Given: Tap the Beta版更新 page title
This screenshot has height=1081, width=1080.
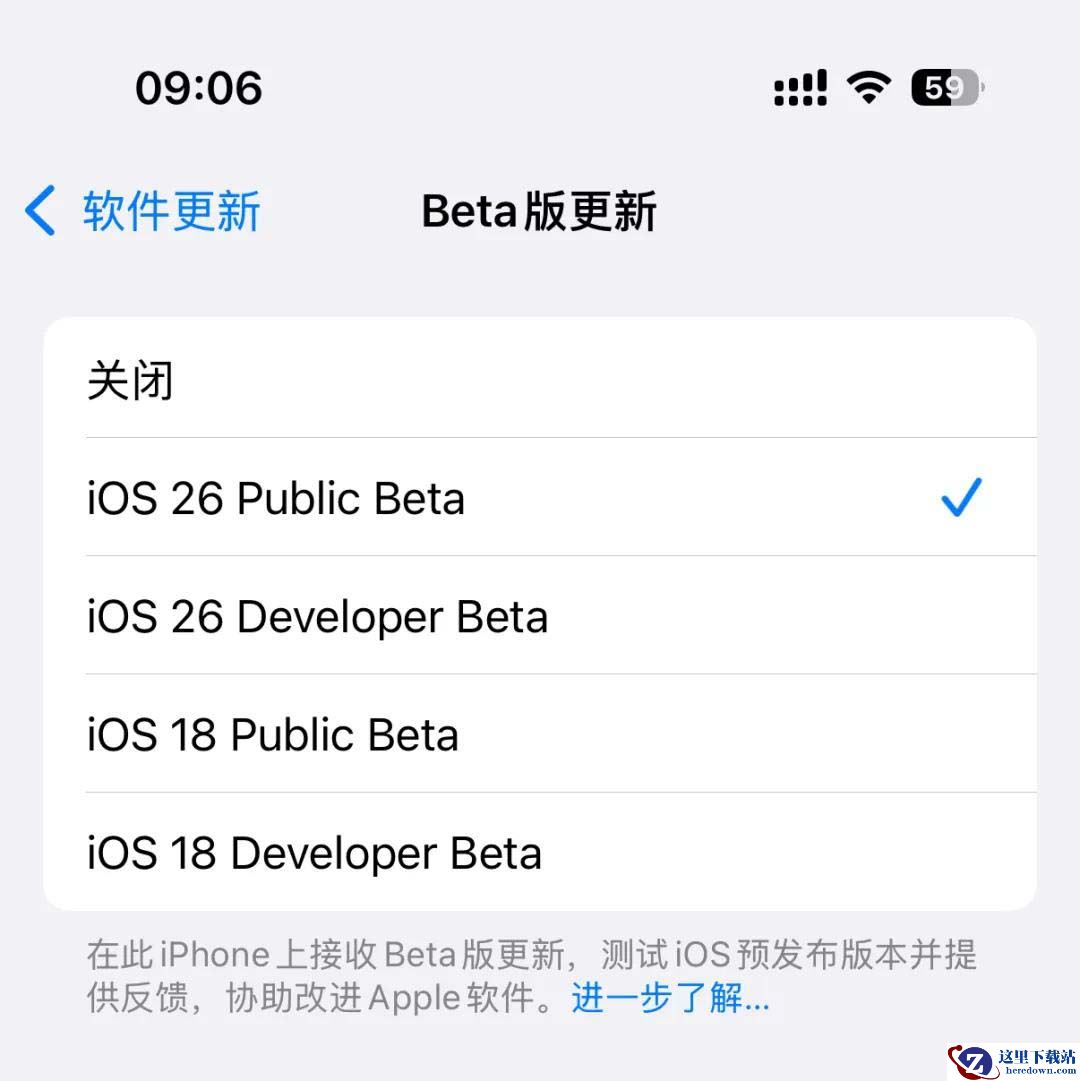Looking at the screenshot, I should point(539,211).
